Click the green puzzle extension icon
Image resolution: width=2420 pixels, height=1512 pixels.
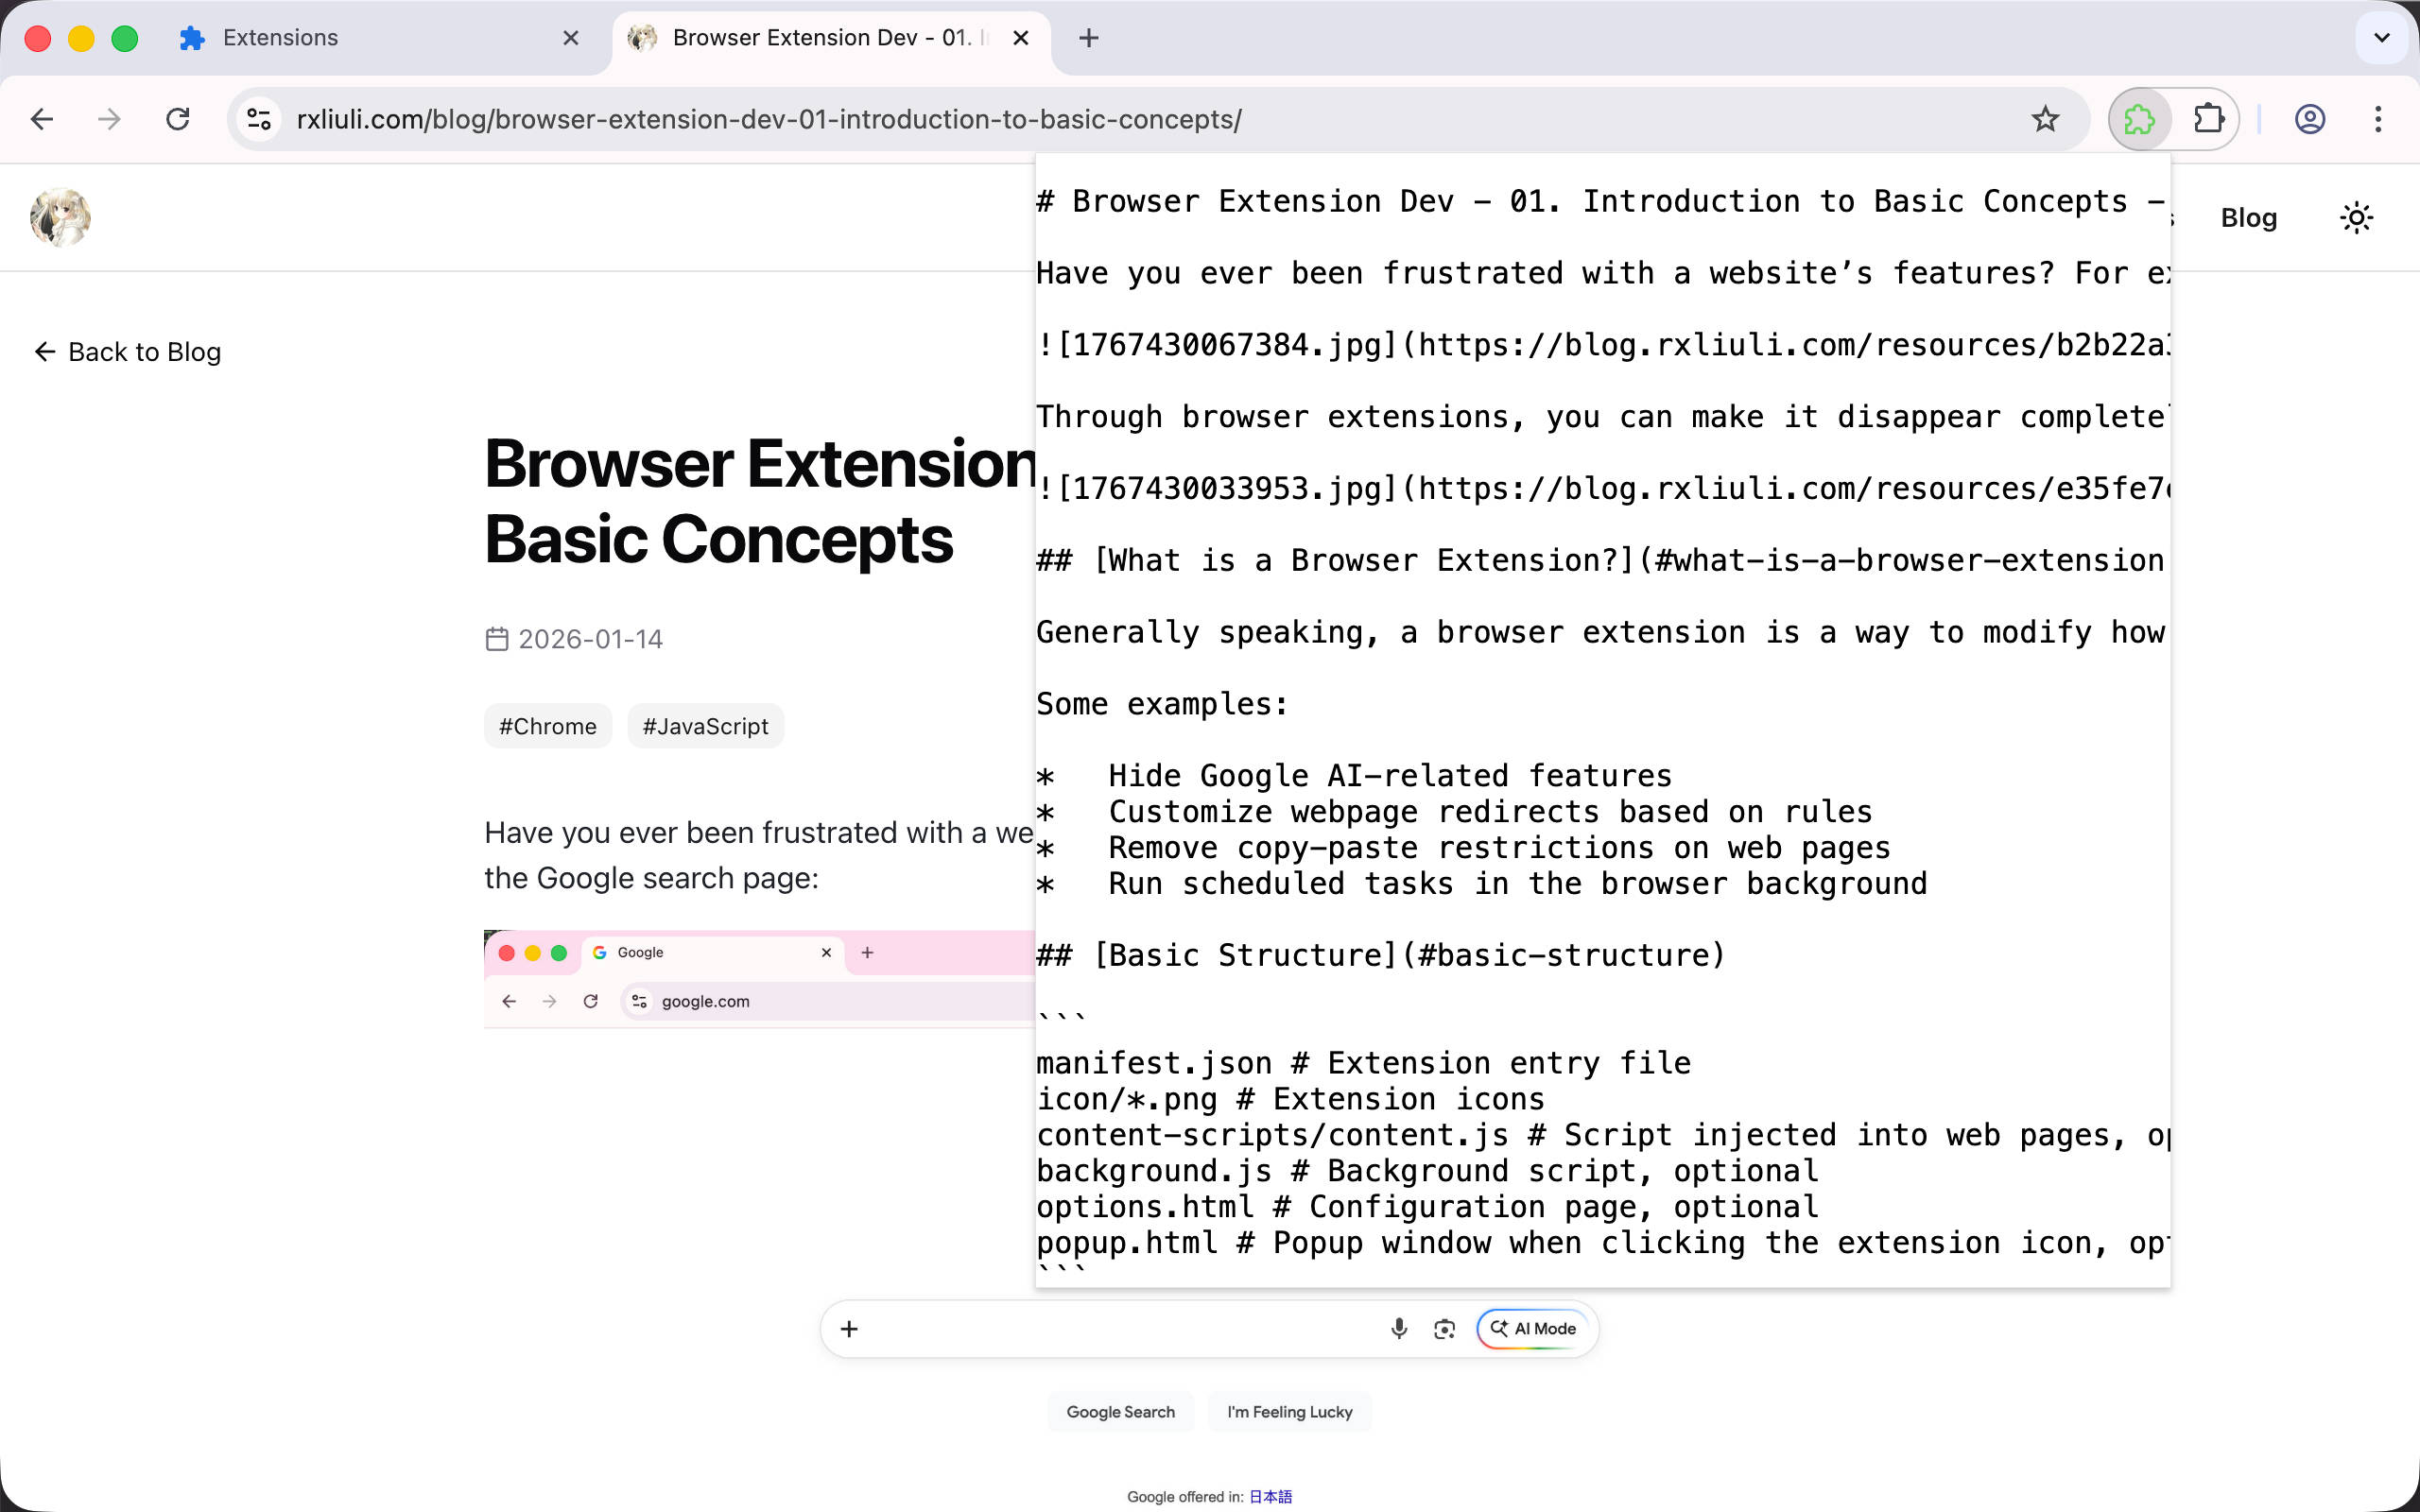coord(2139,119)
